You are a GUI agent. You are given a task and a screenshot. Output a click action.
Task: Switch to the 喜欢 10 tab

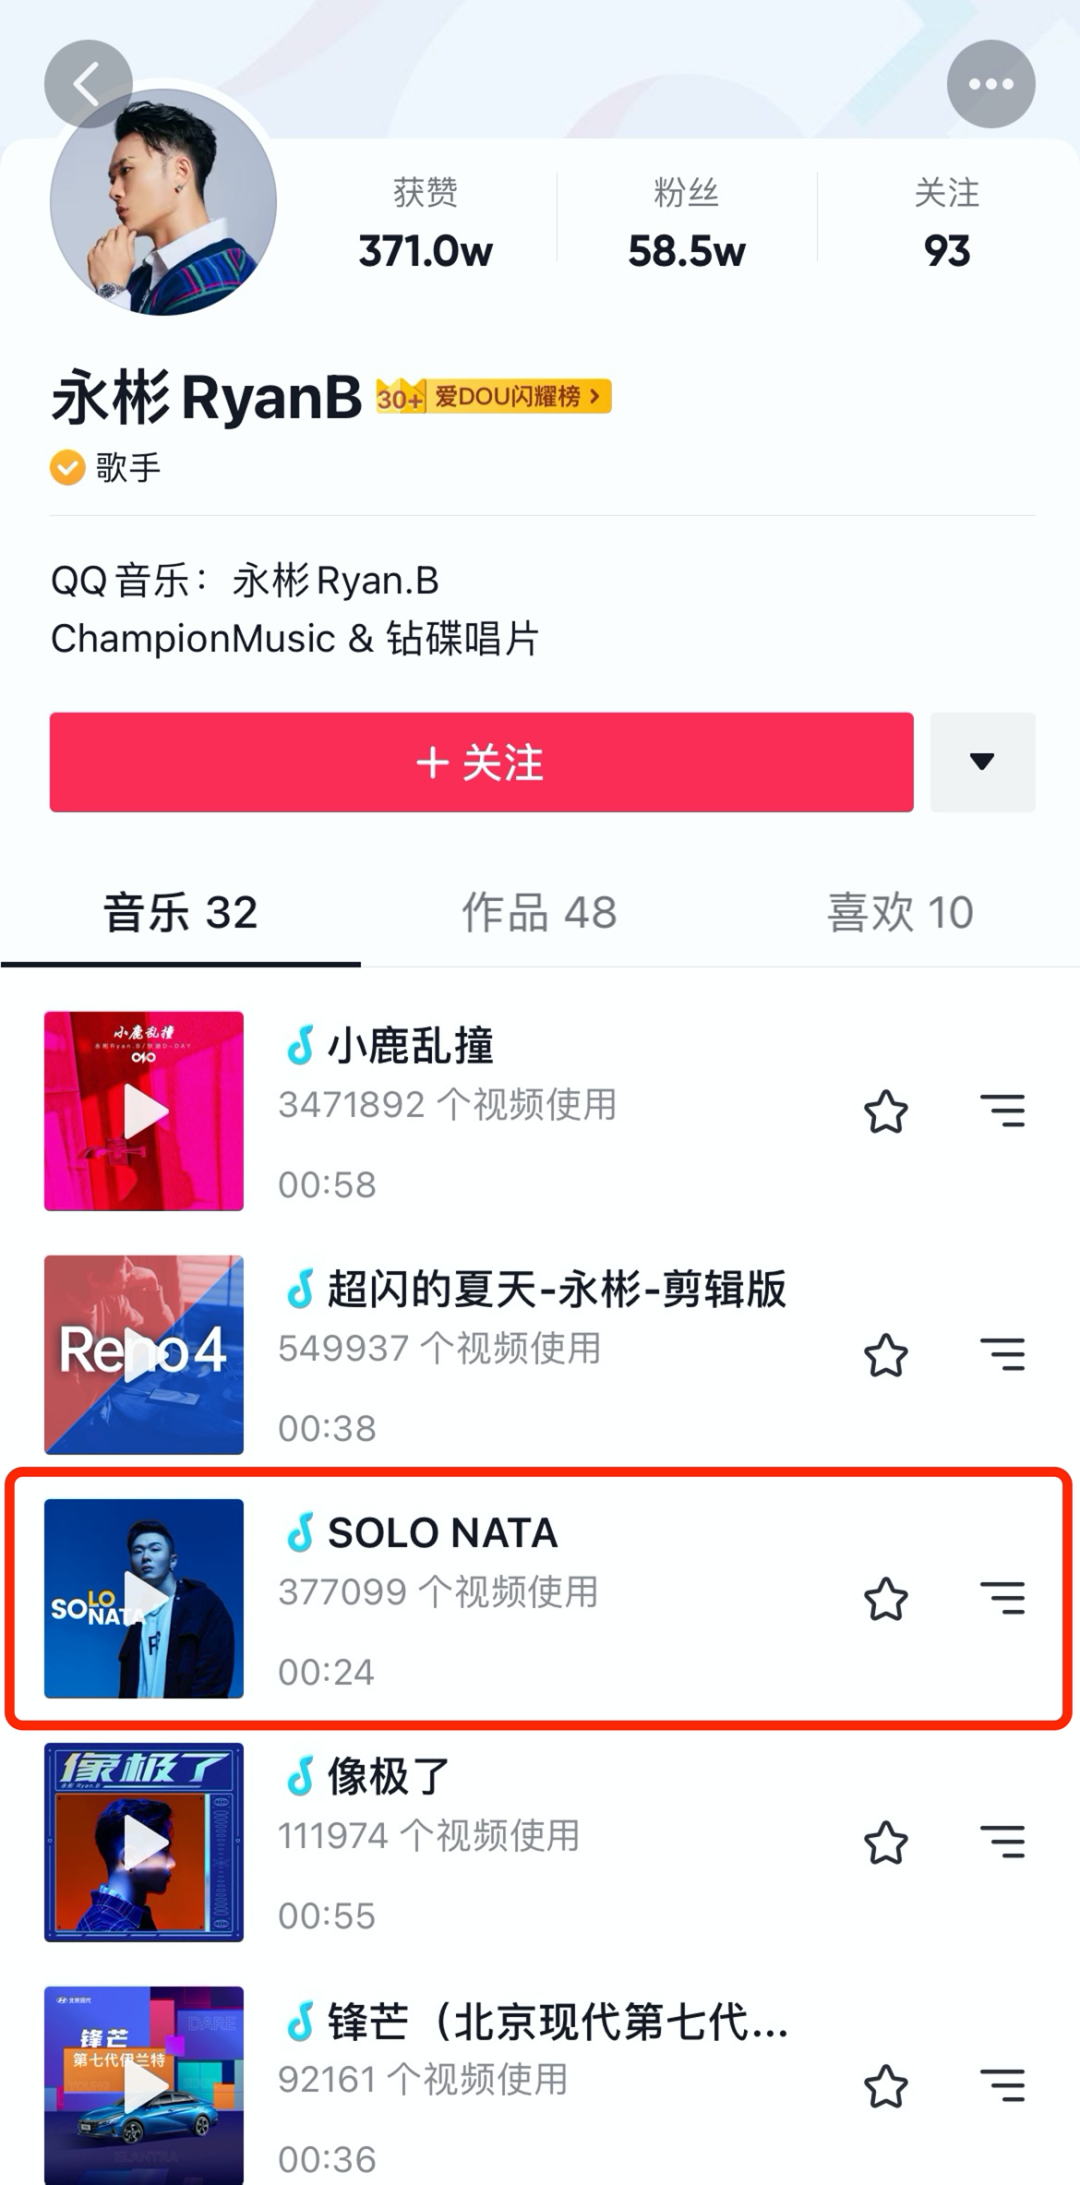click(x=900, y=912)
